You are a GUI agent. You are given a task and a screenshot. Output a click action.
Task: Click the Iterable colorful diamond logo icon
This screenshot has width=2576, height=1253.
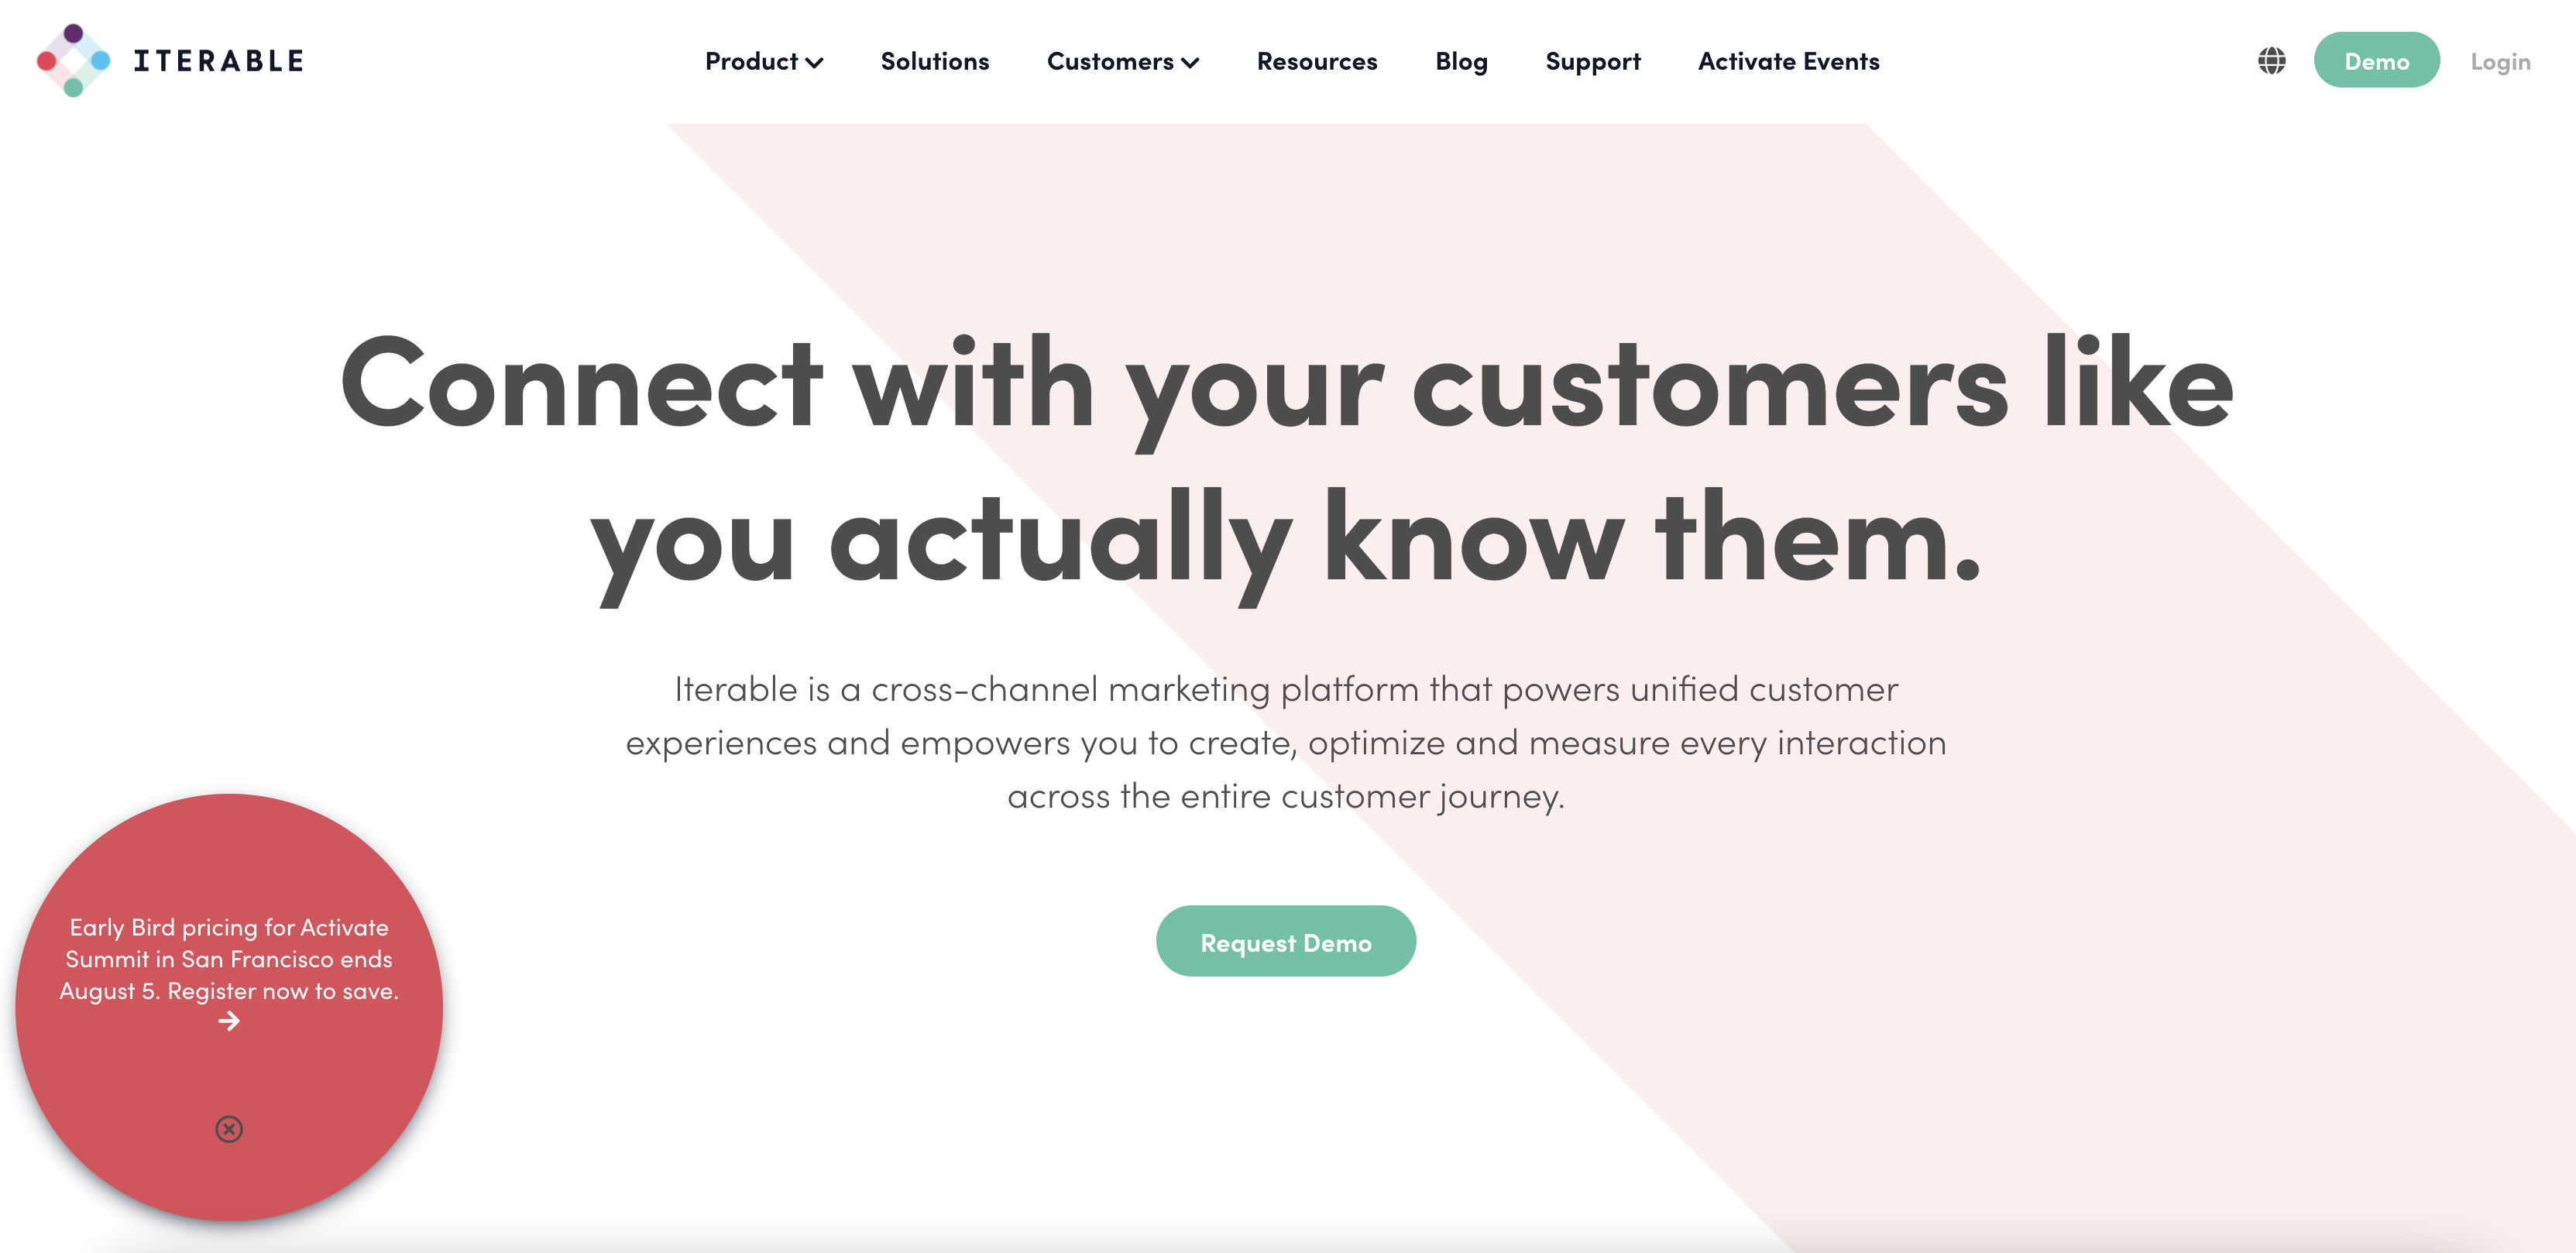click(x=73, y=61)
